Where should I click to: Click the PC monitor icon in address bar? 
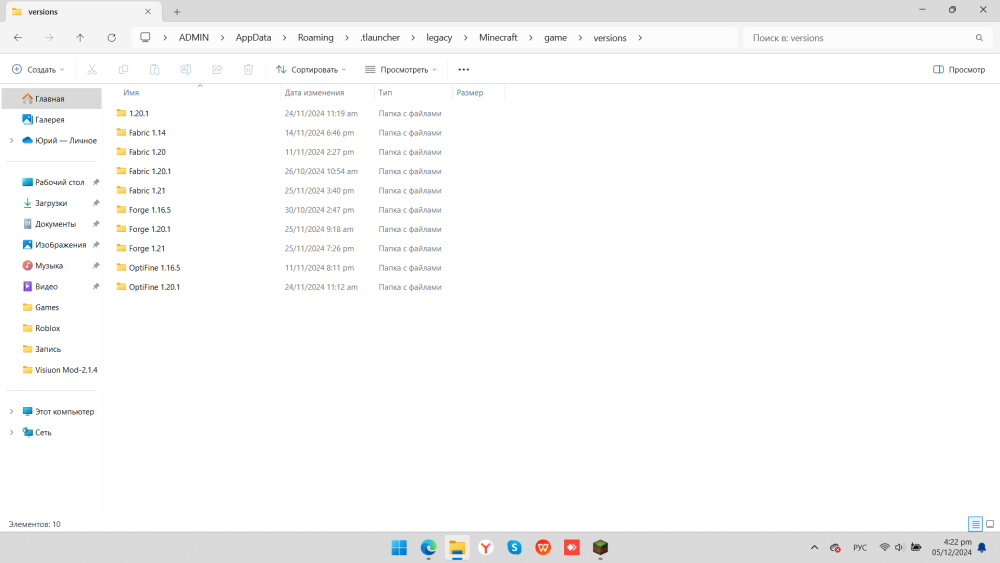[x=145, y=38]
